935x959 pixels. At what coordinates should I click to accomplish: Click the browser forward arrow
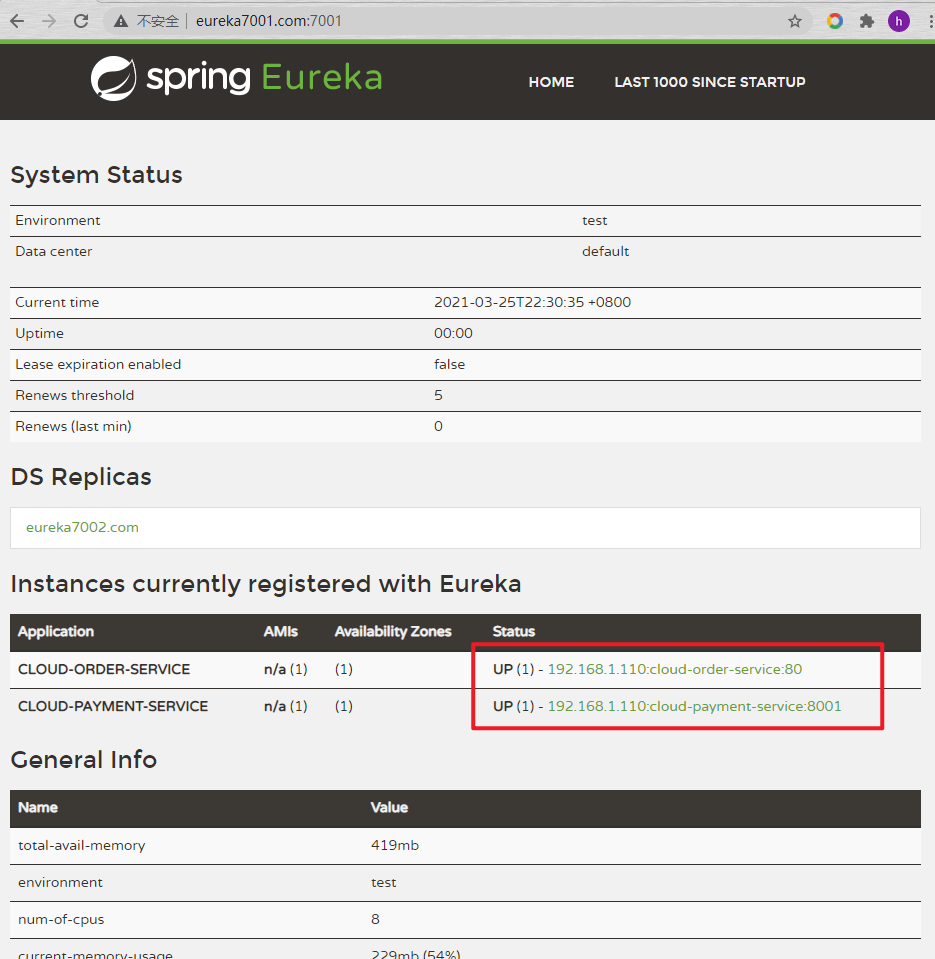[x=49, y=21]
